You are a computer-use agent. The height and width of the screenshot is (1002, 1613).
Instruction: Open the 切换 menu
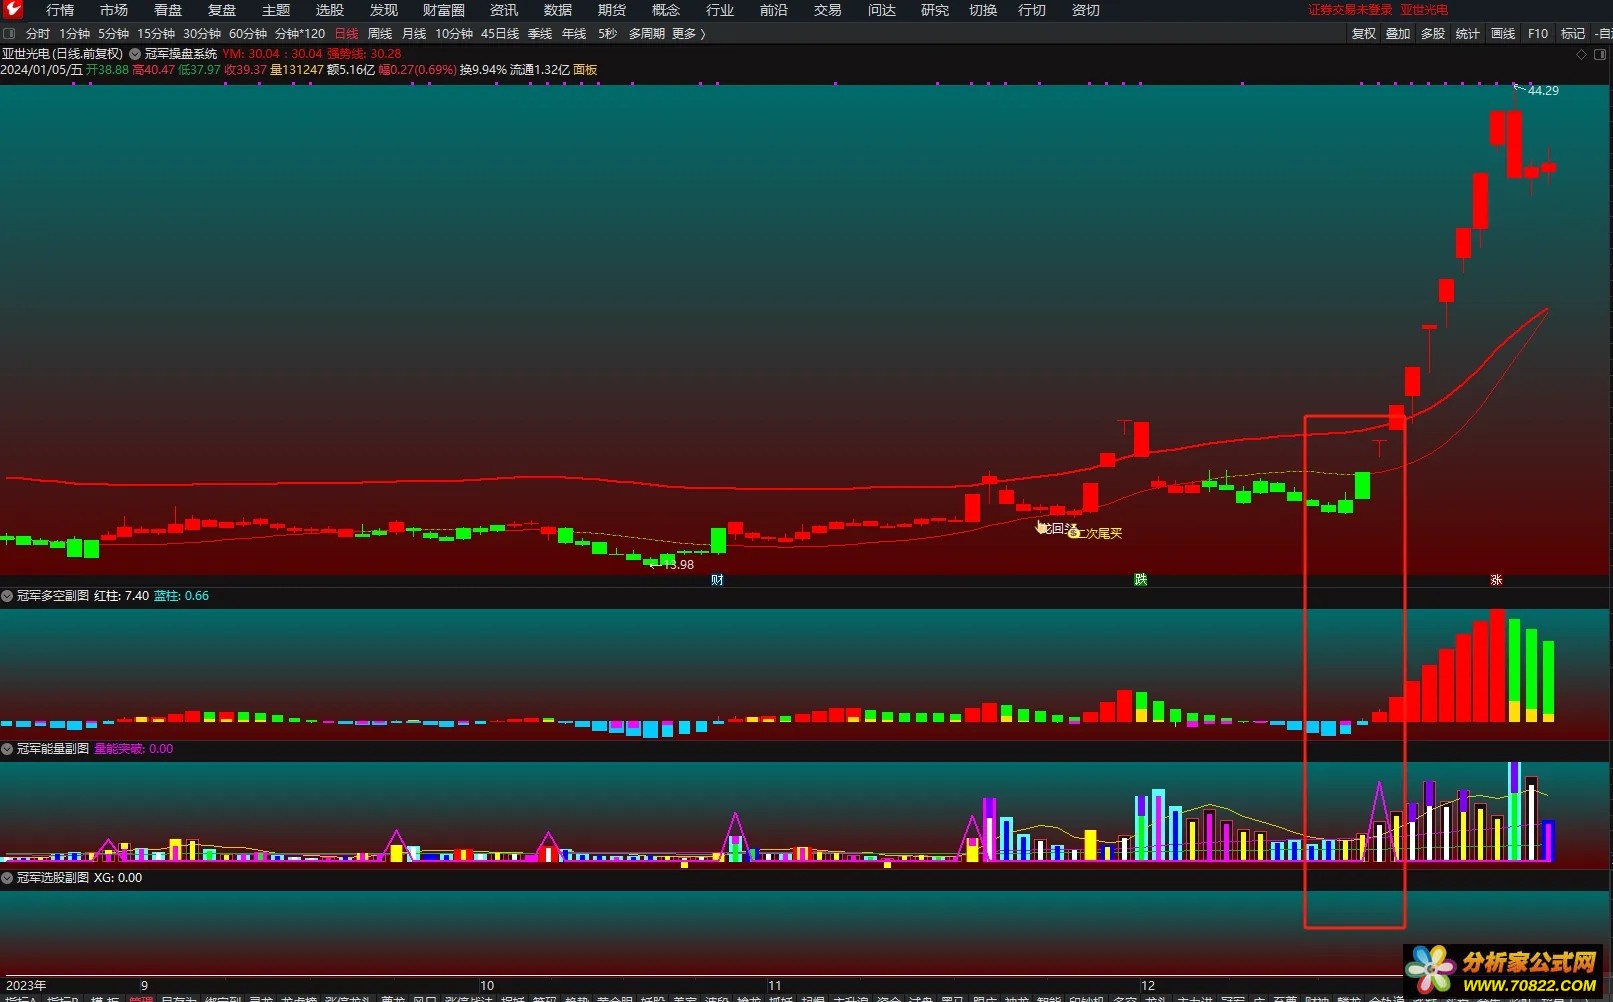coord(984,10)
